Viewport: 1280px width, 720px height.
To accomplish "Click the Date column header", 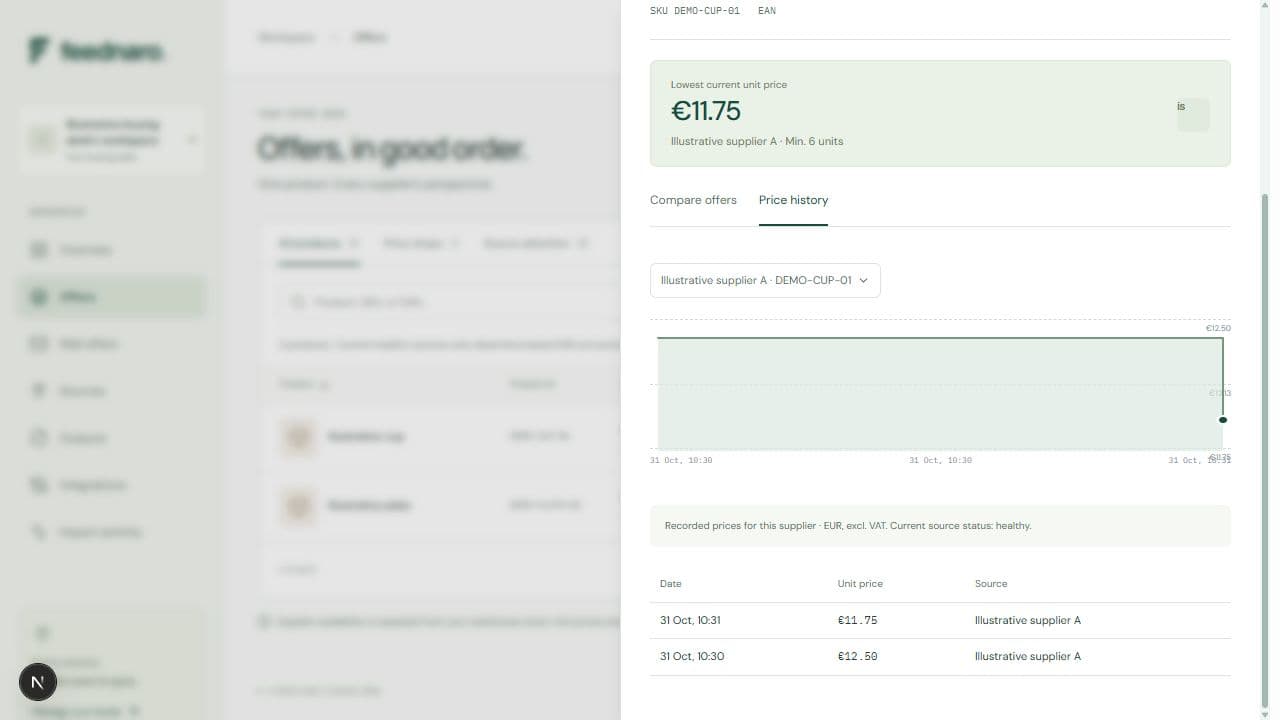I will (x=671, y=583).
